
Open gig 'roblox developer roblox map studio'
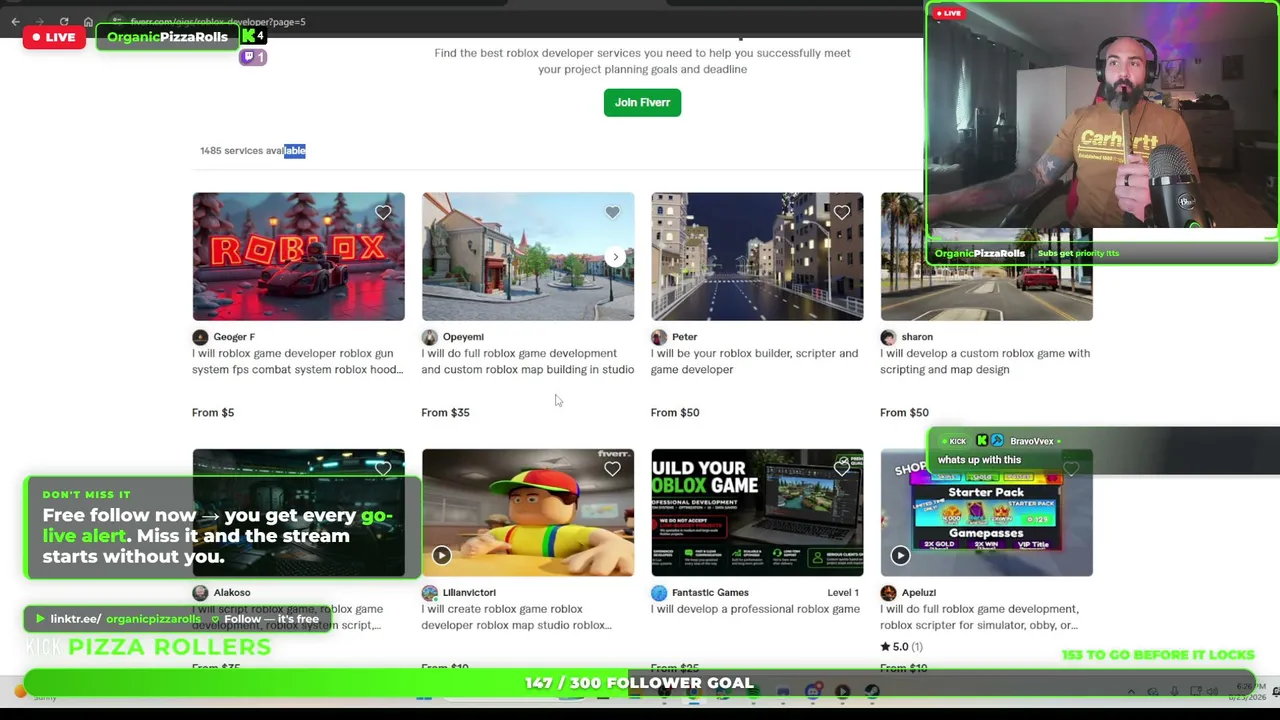point(516,617)
